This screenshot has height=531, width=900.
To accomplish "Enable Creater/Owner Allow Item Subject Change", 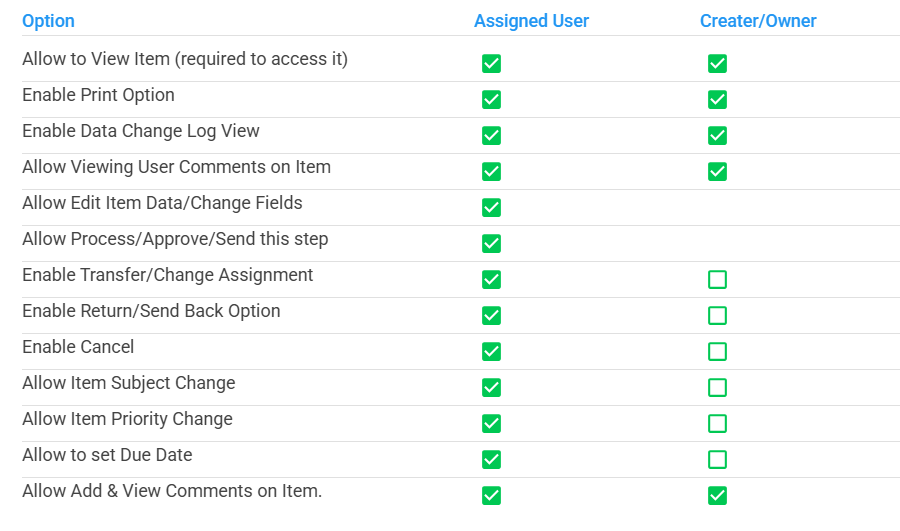I will (717, 388).
